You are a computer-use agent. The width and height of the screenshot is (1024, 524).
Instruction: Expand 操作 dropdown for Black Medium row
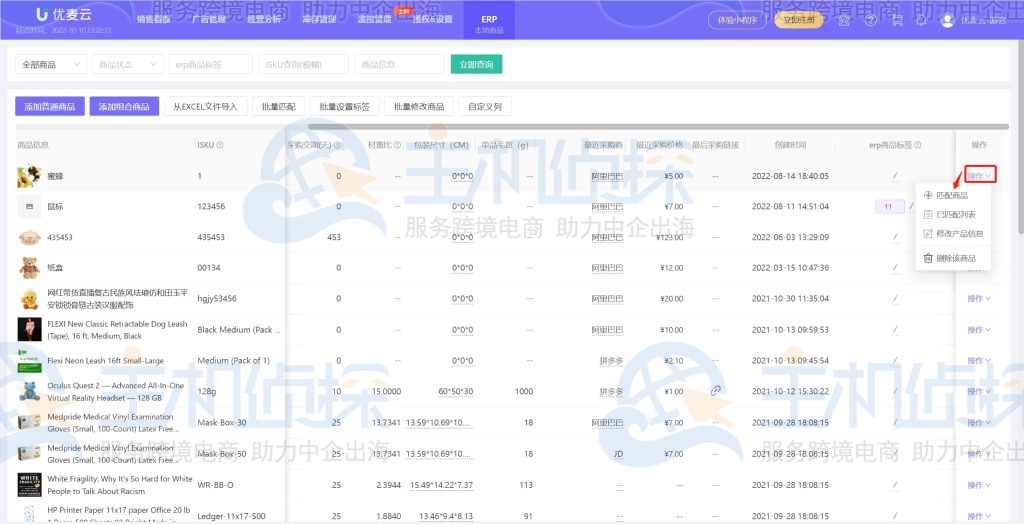point(979,329)
